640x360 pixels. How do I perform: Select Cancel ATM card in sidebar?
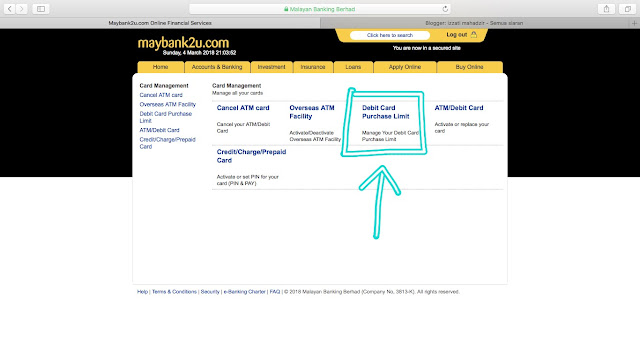point(161,95)
